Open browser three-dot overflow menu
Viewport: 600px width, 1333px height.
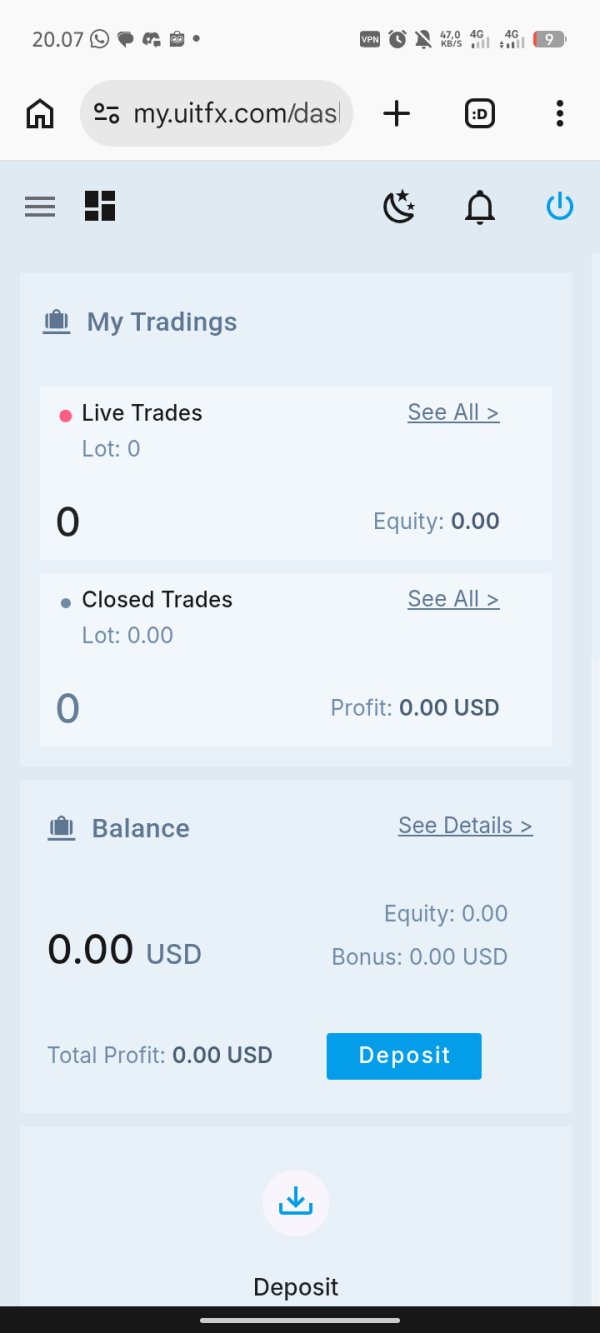click(559, 114)
